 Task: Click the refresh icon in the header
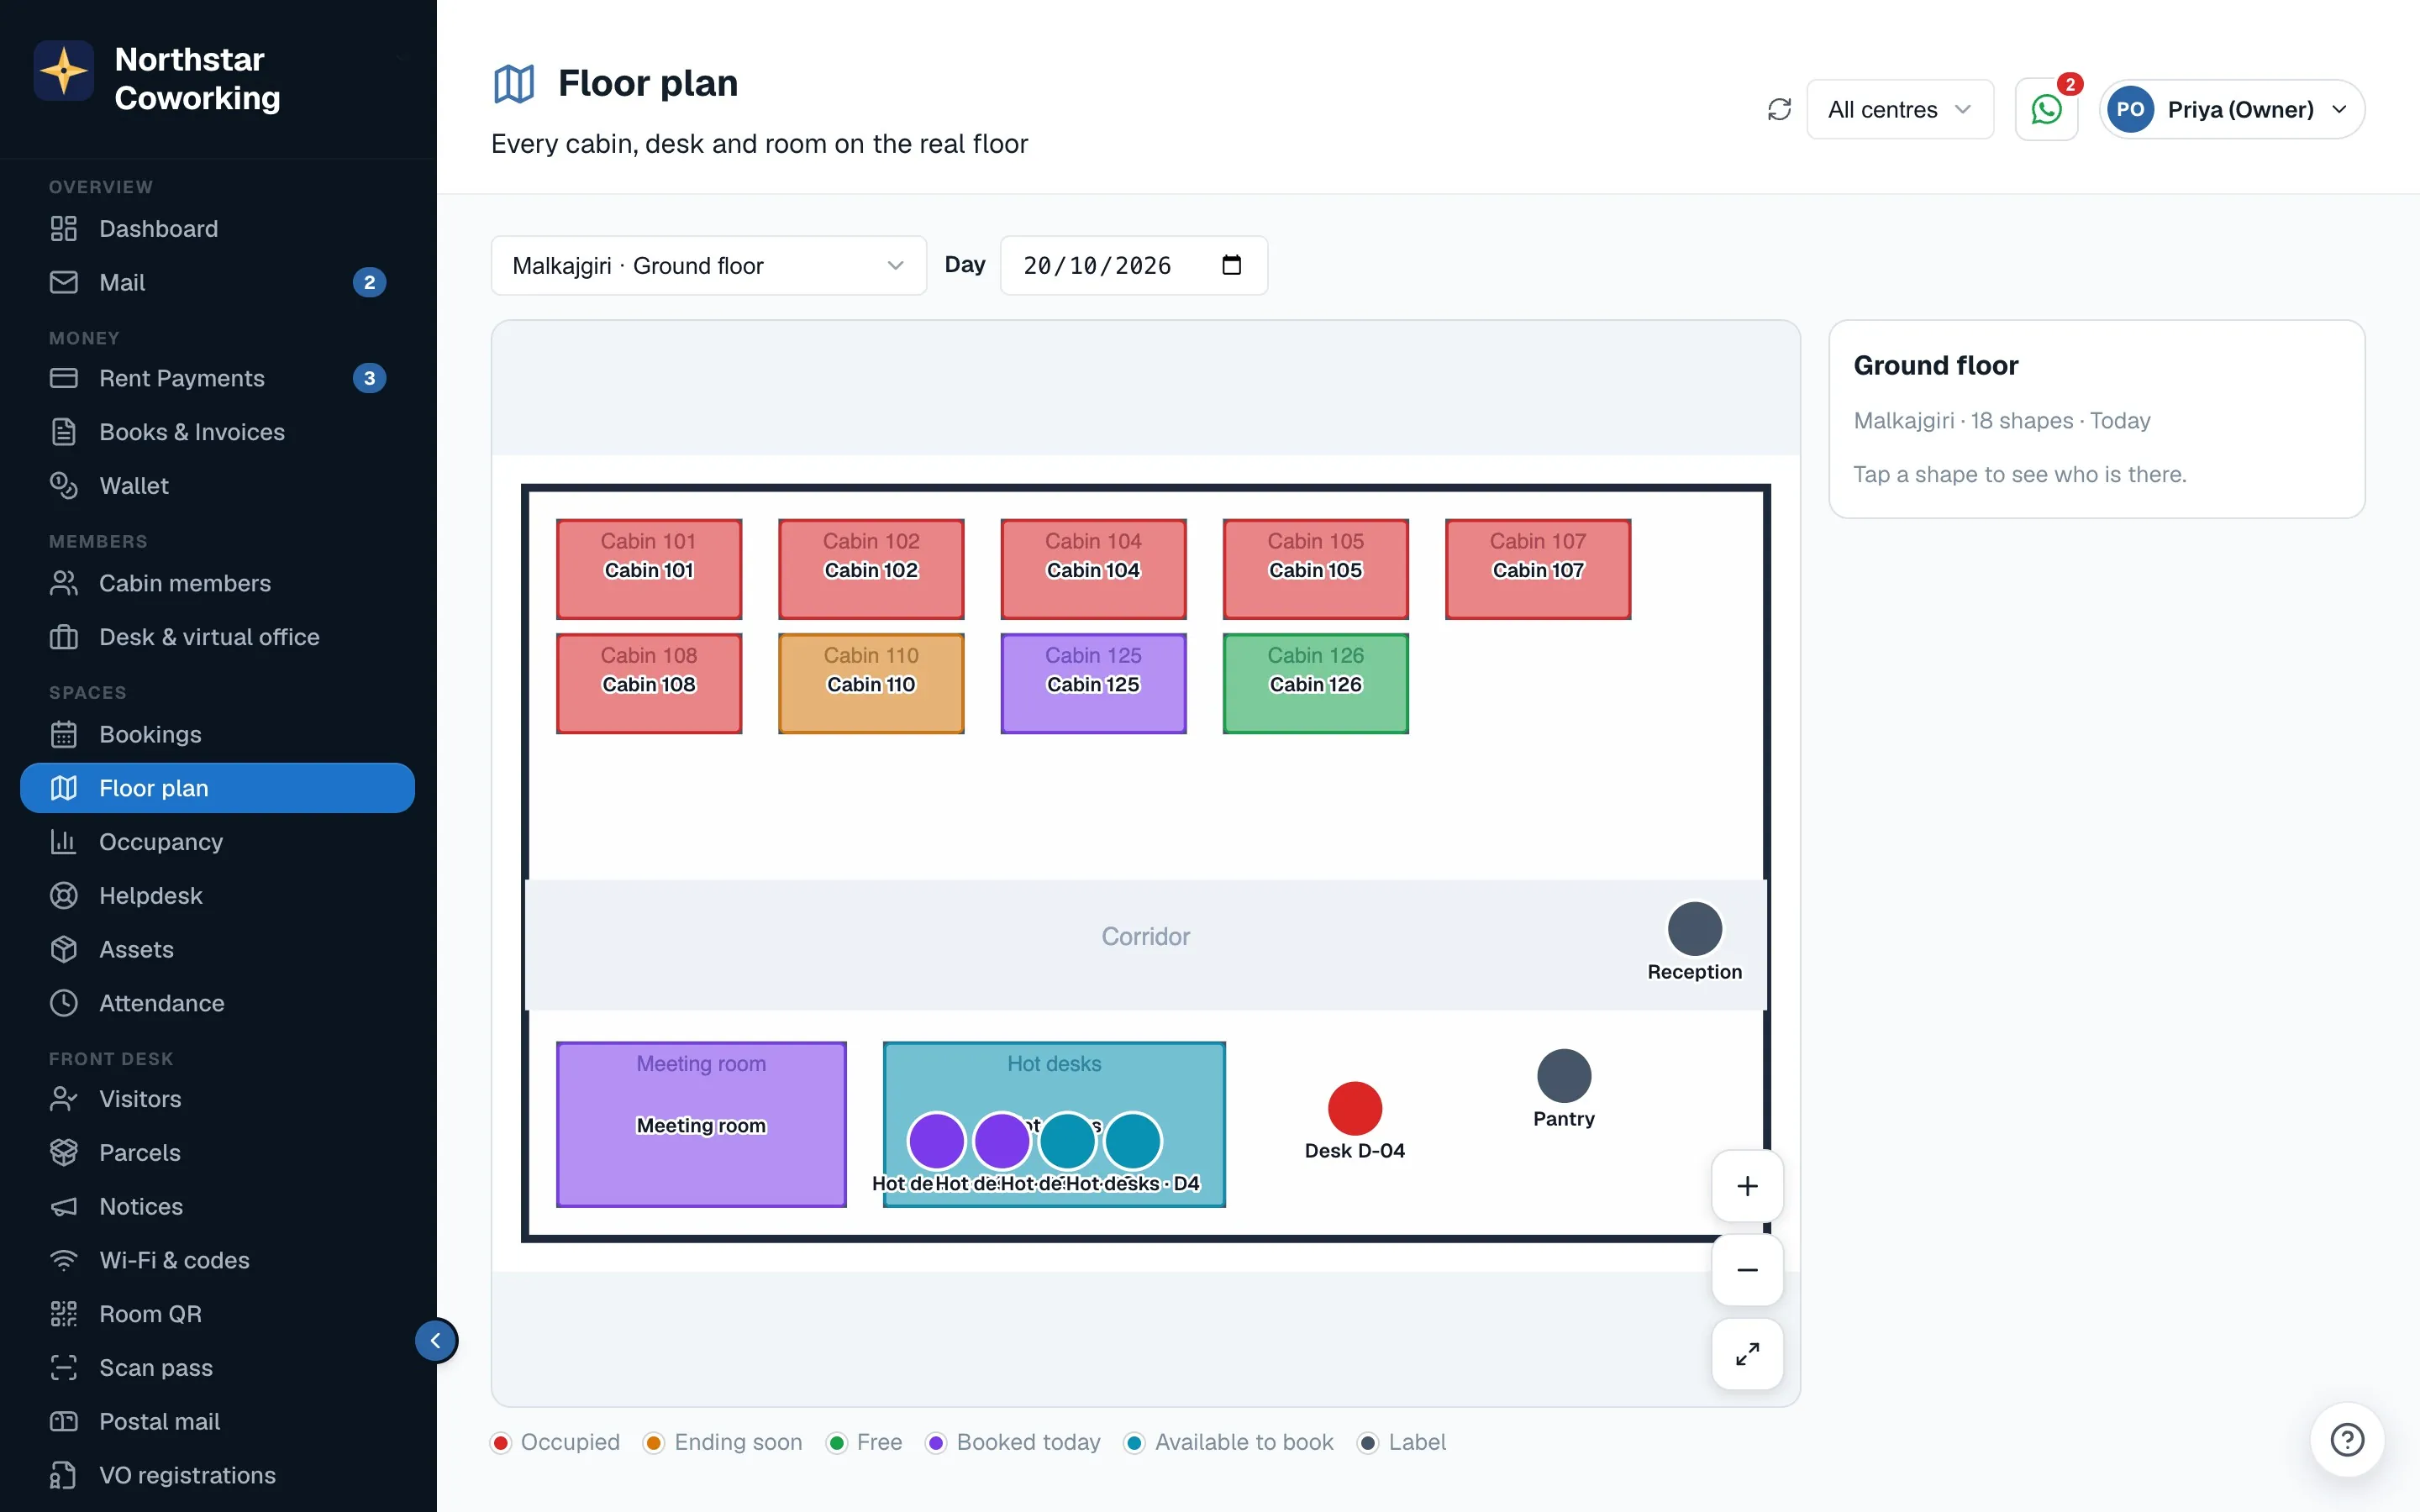point(1779,109)
